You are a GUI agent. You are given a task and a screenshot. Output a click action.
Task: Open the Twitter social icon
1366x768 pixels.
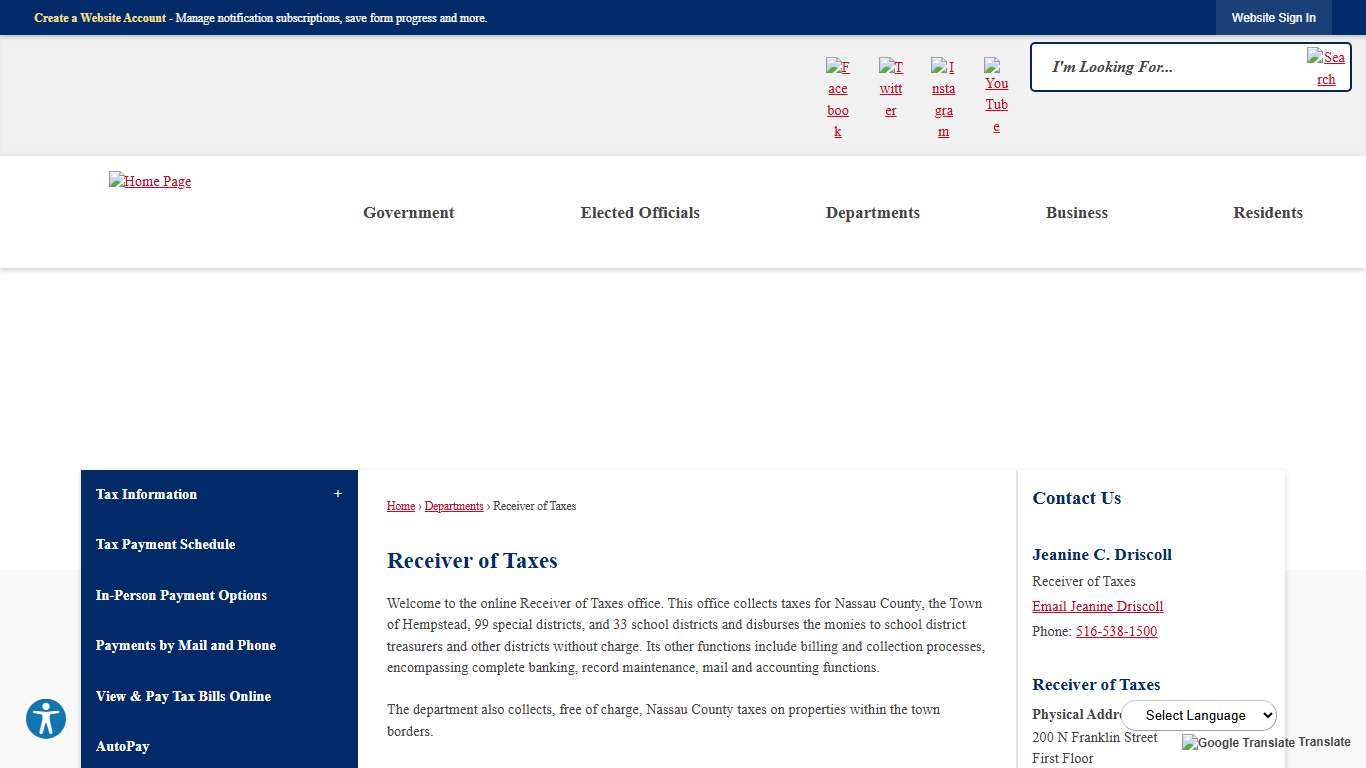point(890,88)
